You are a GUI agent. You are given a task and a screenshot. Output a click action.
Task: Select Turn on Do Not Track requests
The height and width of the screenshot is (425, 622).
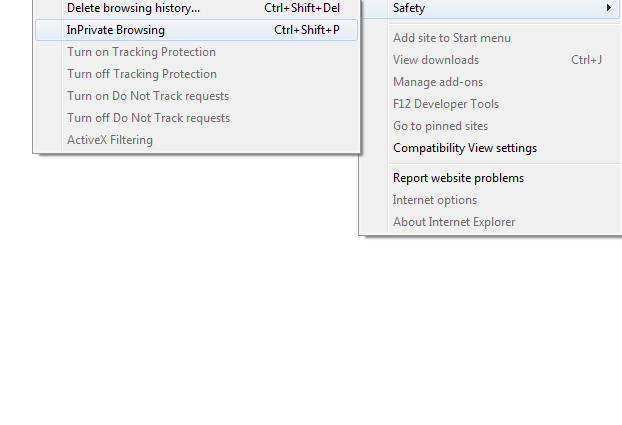148,96
